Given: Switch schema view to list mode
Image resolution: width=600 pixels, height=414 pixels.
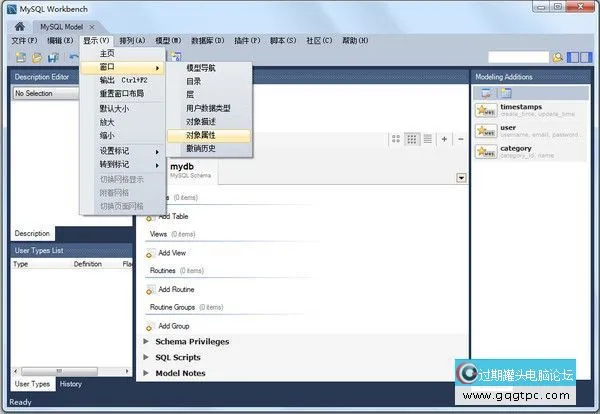Looking at the screenshot, I should (x=425, y=139).
